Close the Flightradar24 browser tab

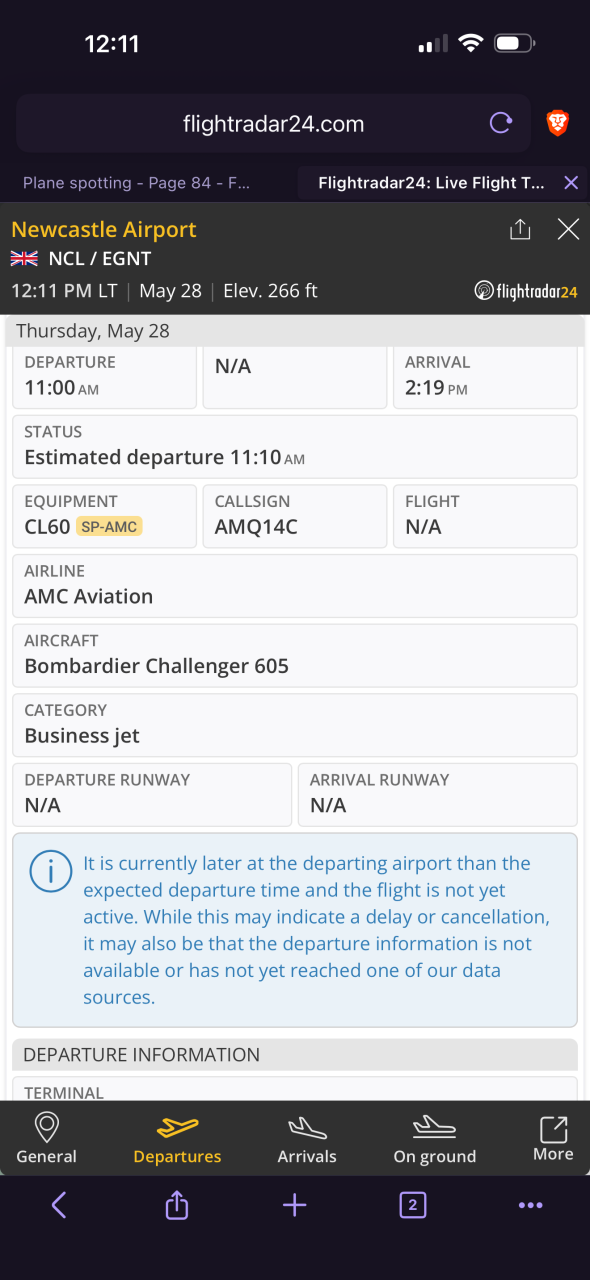(x=571, y=183)
